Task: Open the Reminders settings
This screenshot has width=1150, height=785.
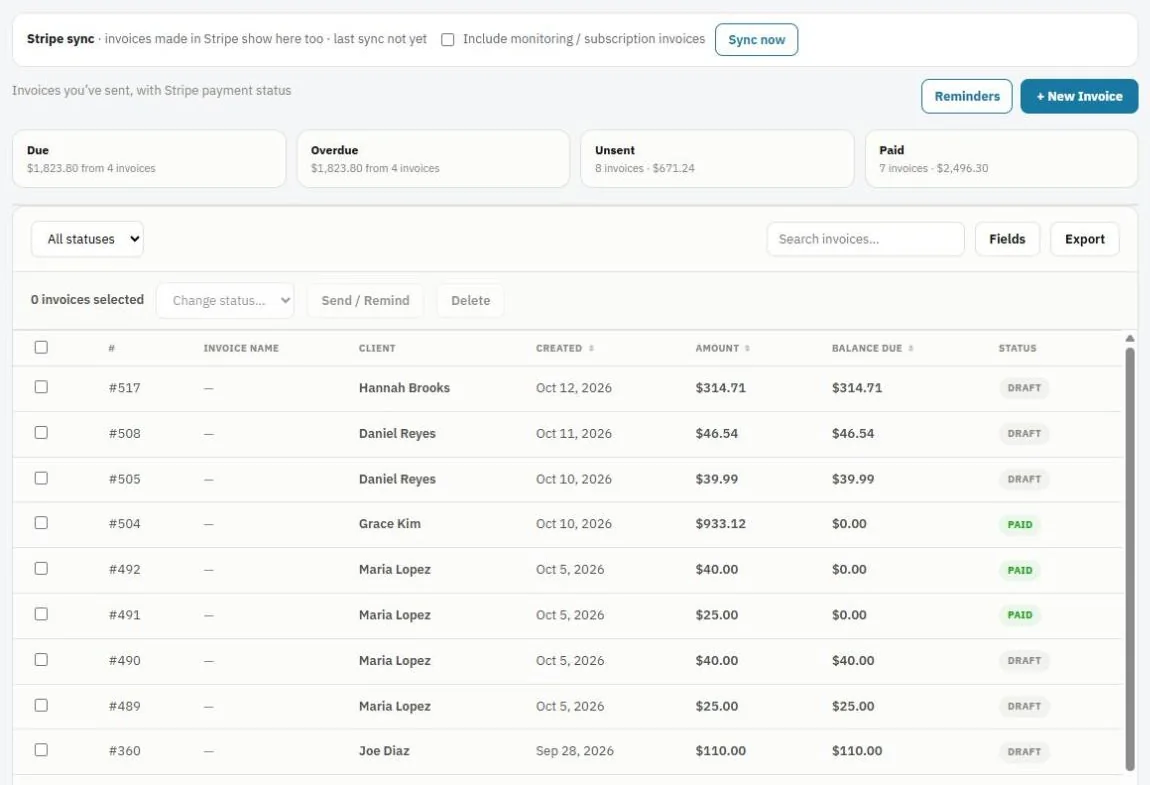Action: (967, 96)
